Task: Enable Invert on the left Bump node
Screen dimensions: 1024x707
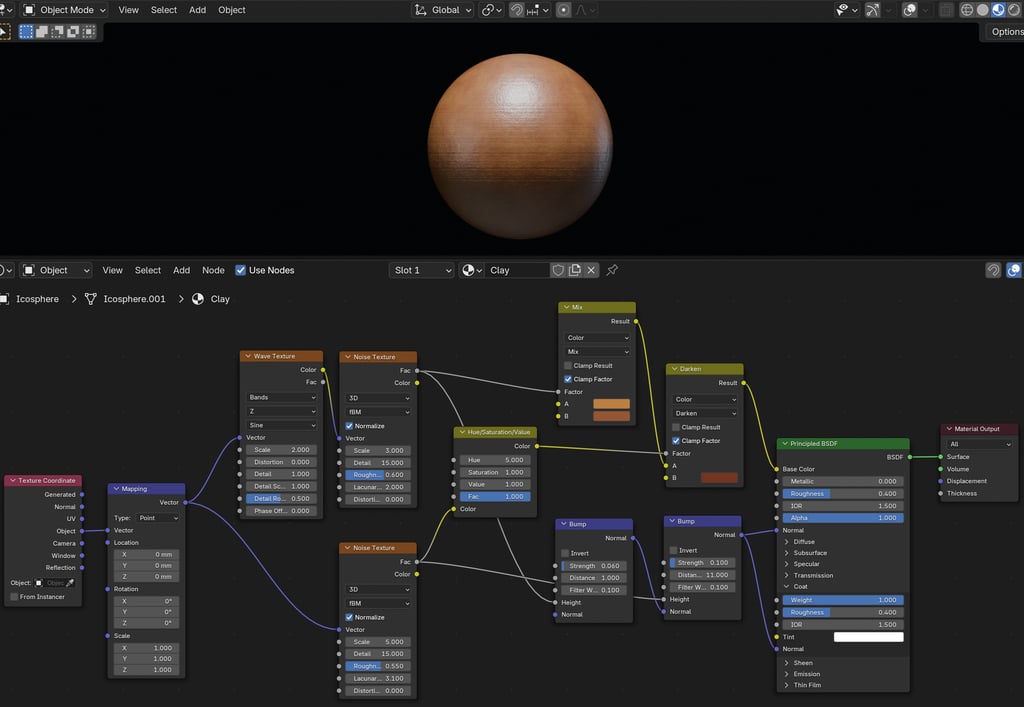Action: tap(565, 553)
